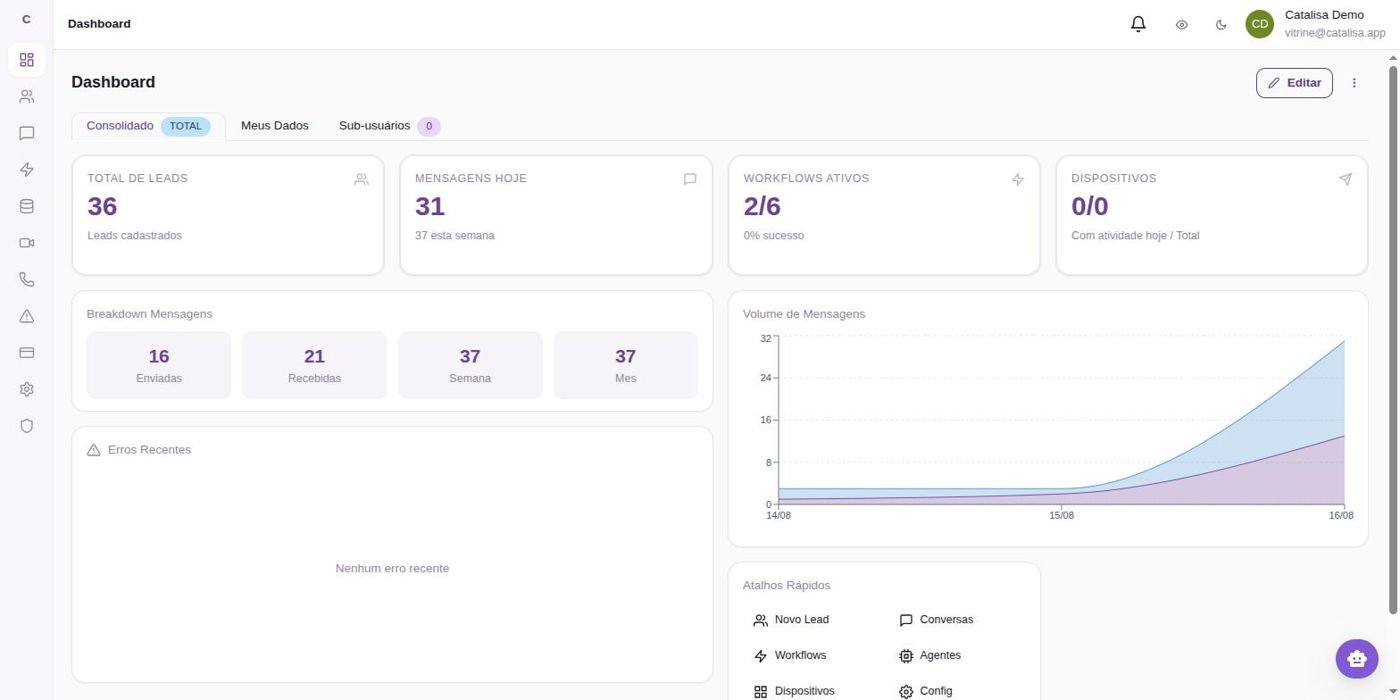This screenshot has width=1400, height=700.
Task: Click the warning icon beside Erros Recentes
Action: tap(94, 450)
